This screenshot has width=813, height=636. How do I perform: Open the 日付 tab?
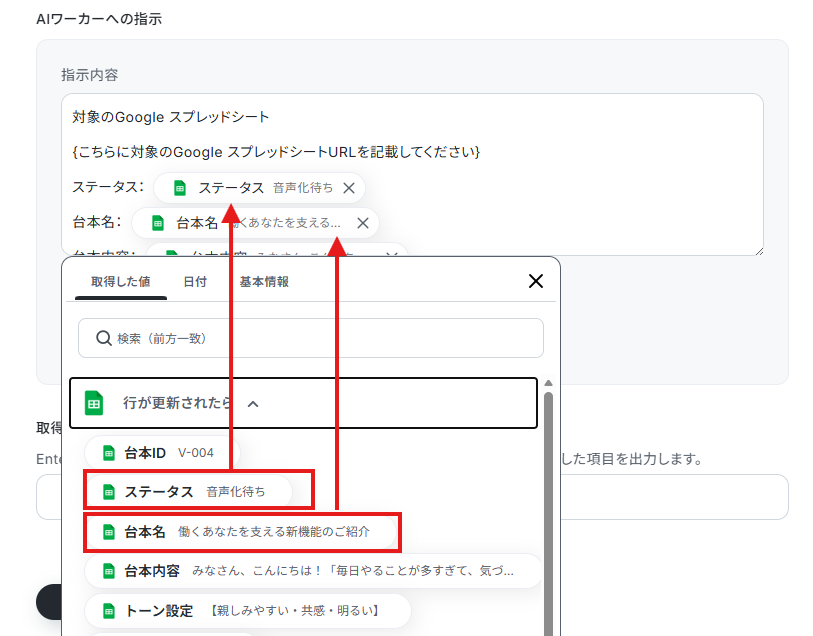195,282
